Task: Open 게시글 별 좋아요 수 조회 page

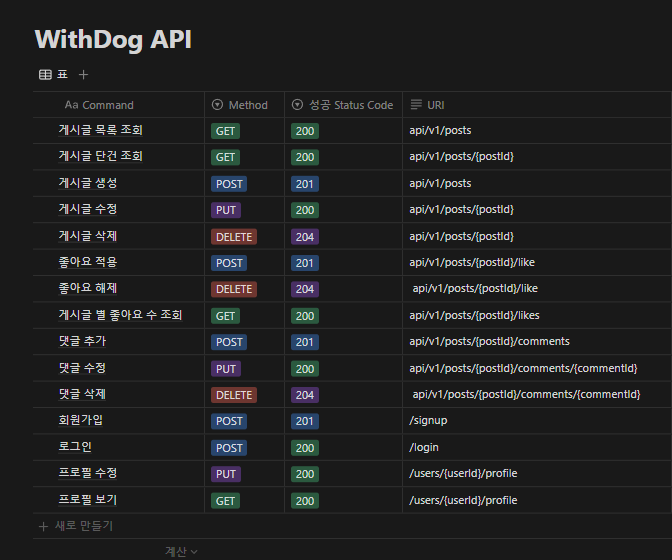Action: [120, 315]
